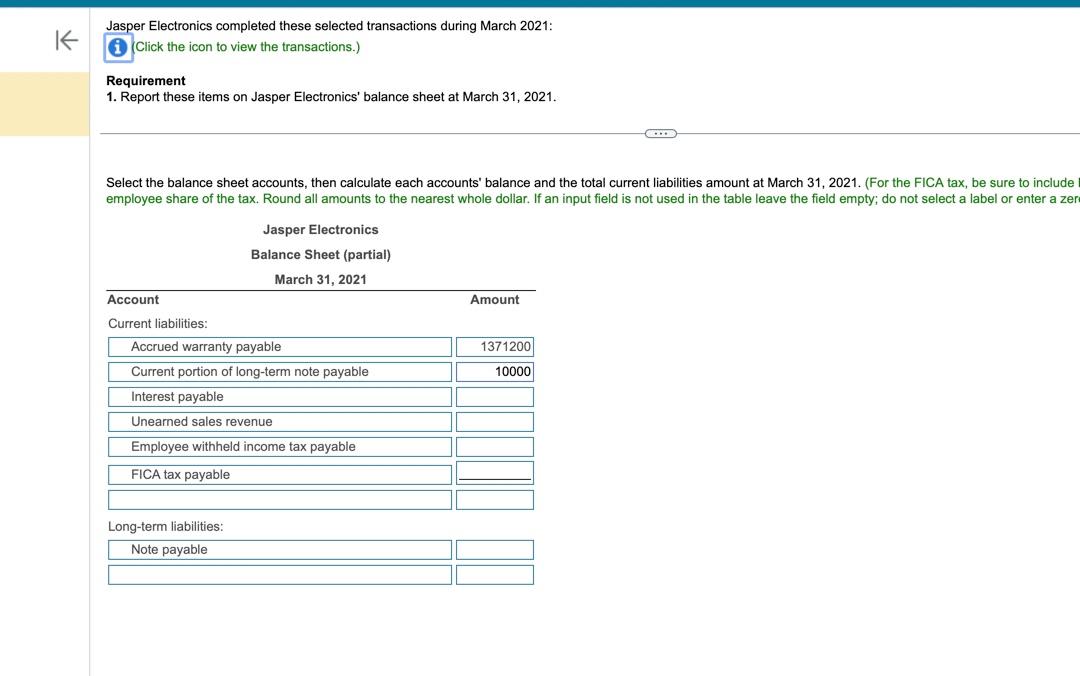Click the Employee withheld income tax payable amount field

[x=494, y=446]
